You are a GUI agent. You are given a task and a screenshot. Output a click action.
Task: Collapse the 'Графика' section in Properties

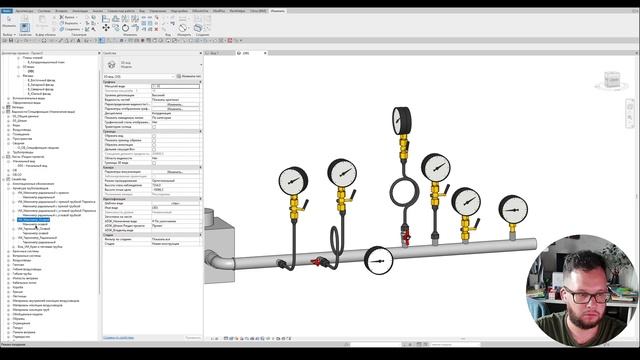200,82
